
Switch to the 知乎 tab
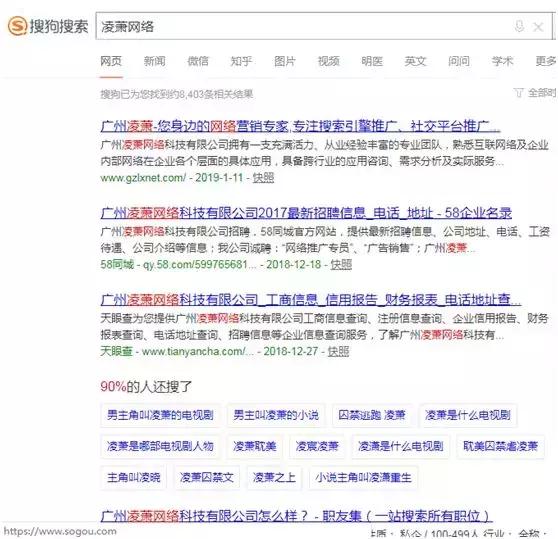241,61
